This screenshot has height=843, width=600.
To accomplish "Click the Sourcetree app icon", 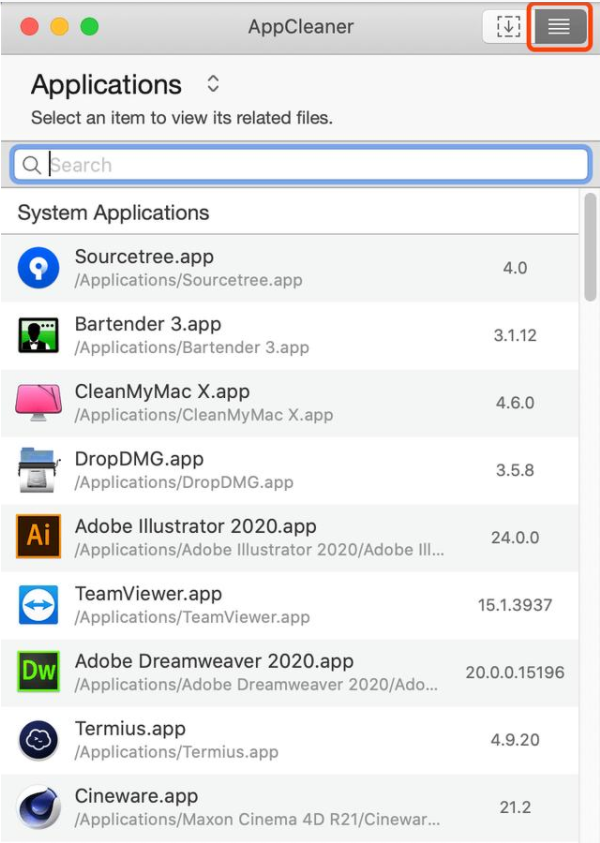I will click(x=39, y=268).
